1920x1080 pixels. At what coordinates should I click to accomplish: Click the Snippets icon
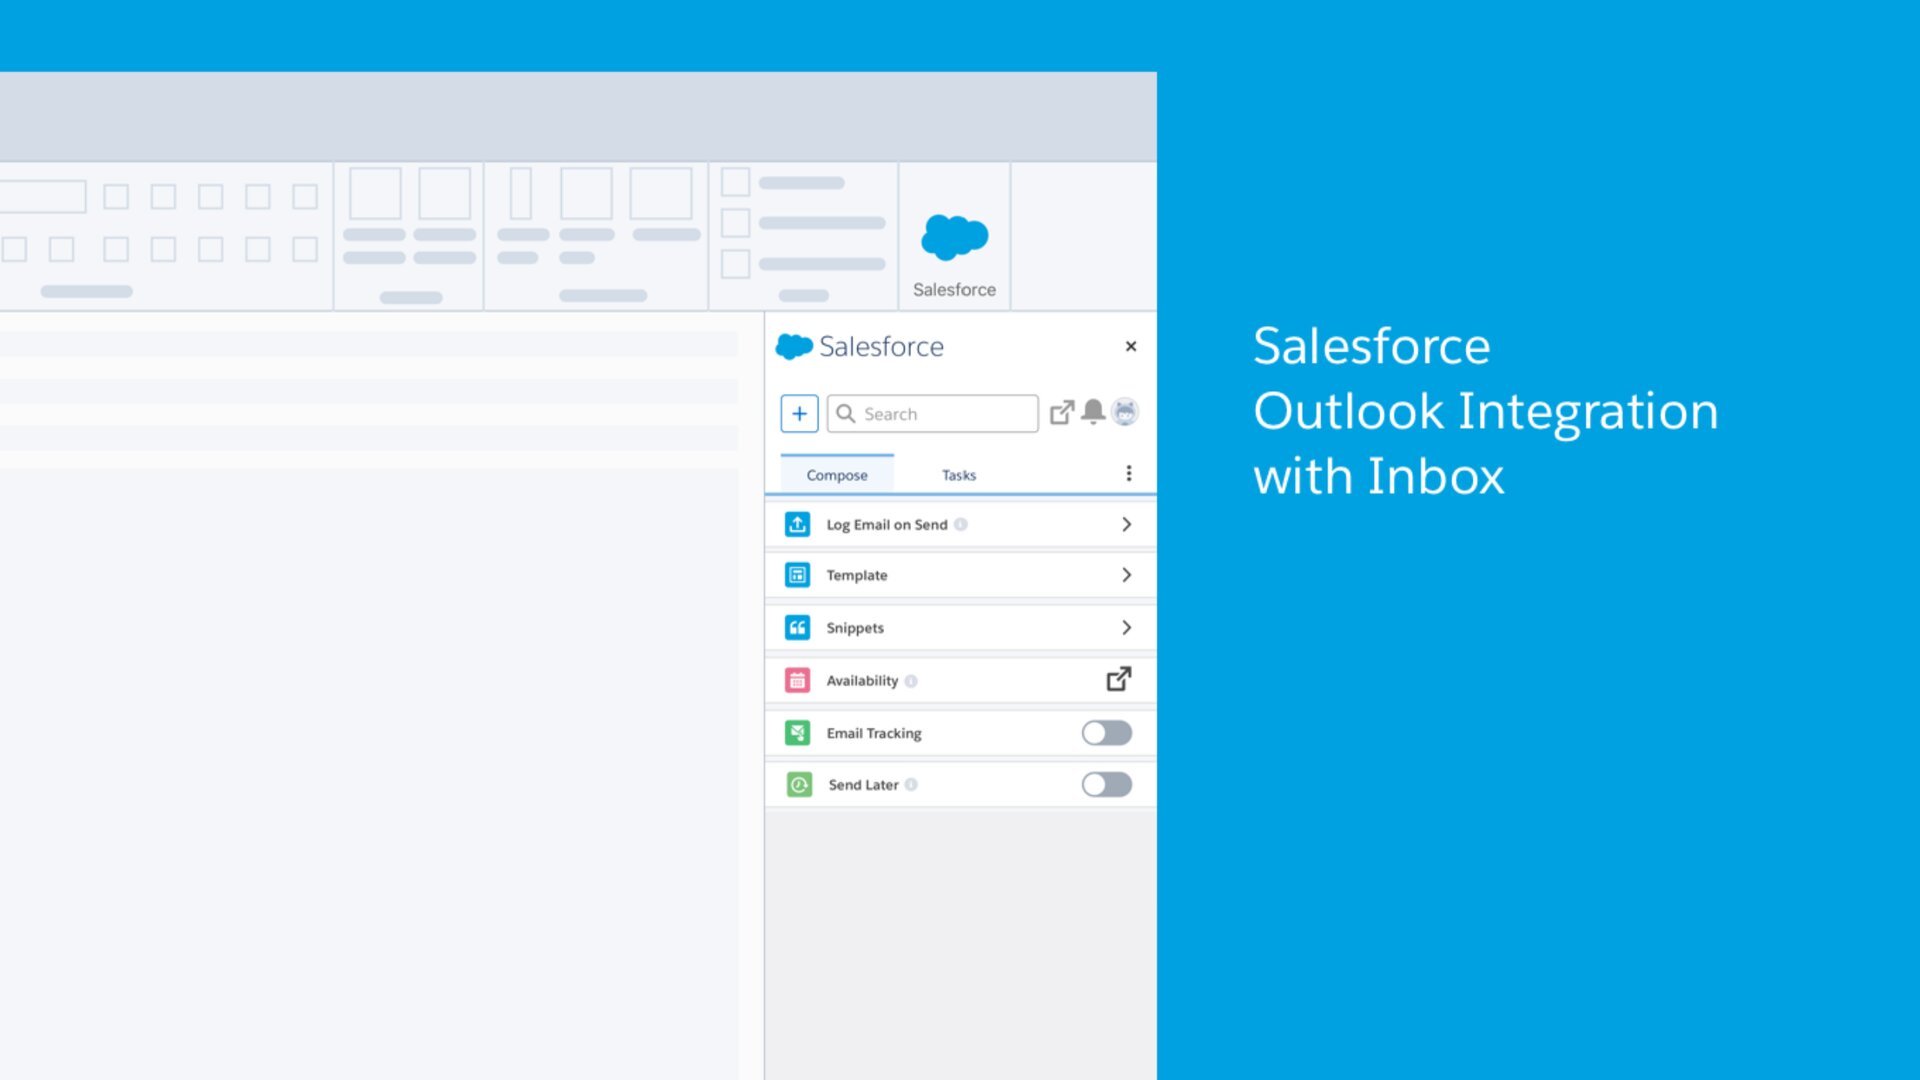tap(798, 626)
